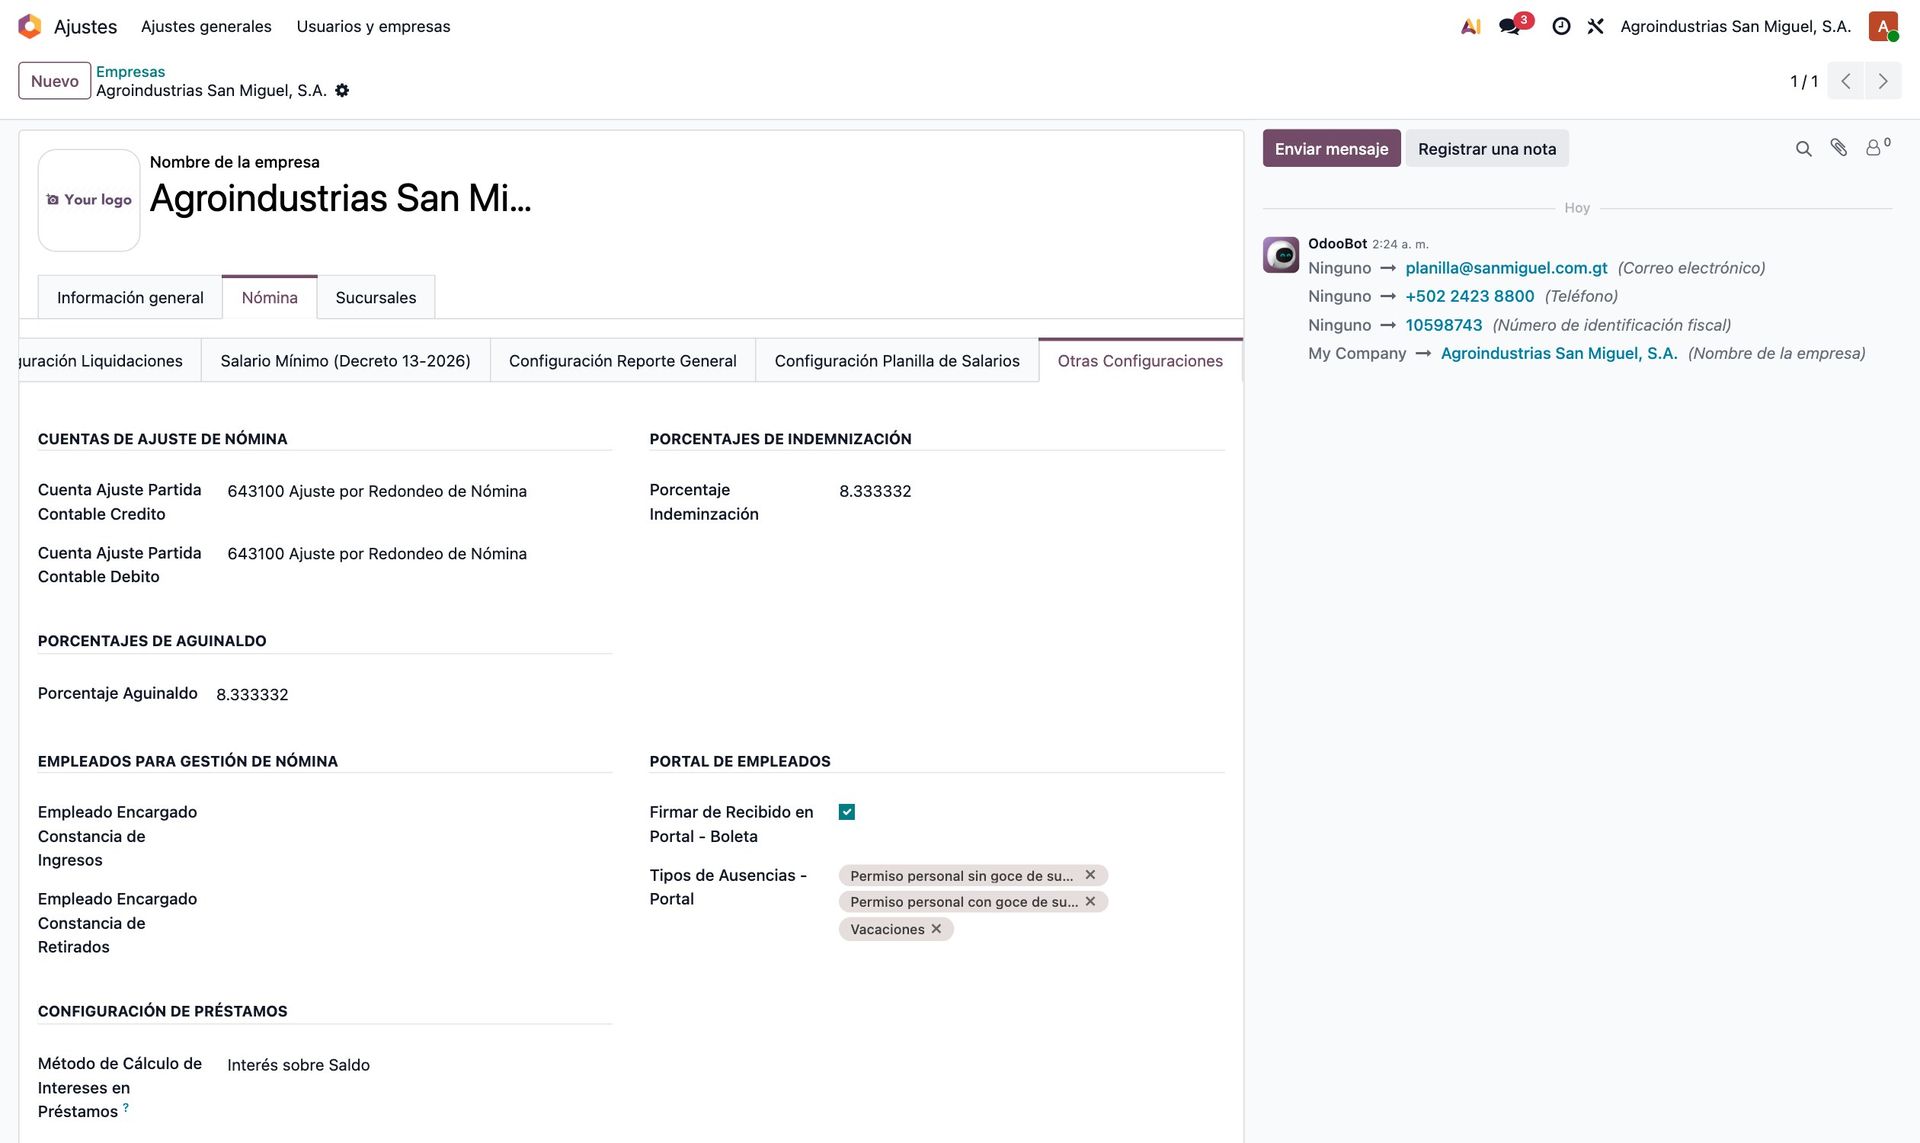
Task: Search chatter messages magnifier icon
Action: [x=1803, y=149]
